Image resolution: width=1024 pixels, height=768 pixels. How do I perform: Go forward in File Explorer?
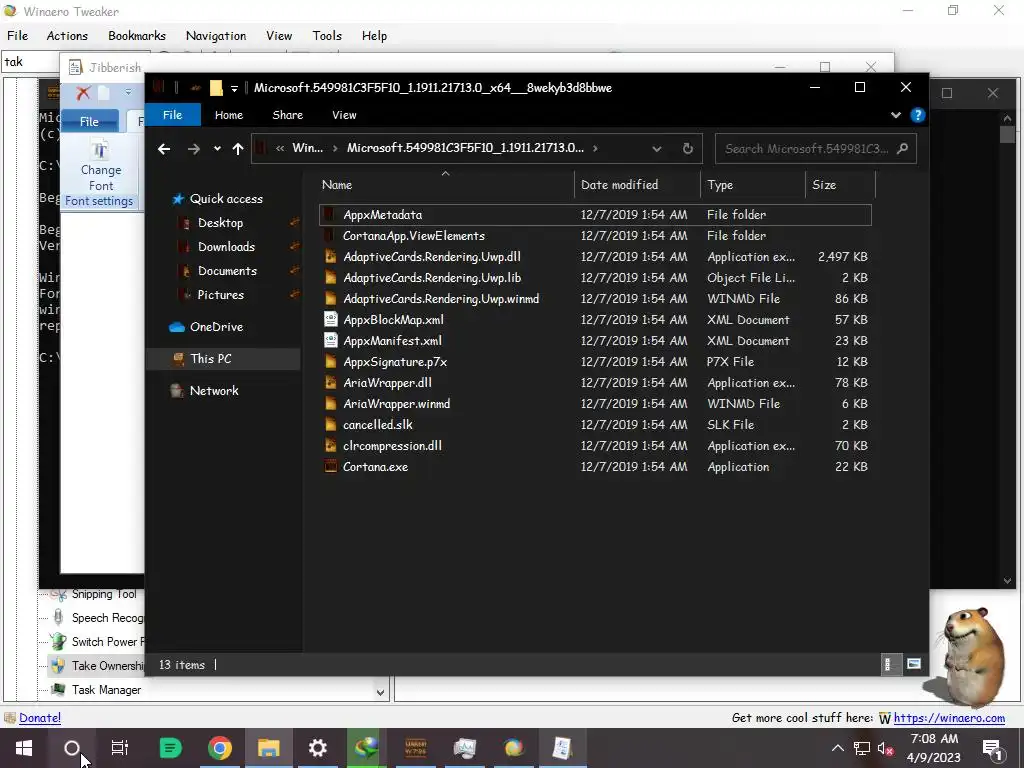pyautogui.click(x=193, y=149)
